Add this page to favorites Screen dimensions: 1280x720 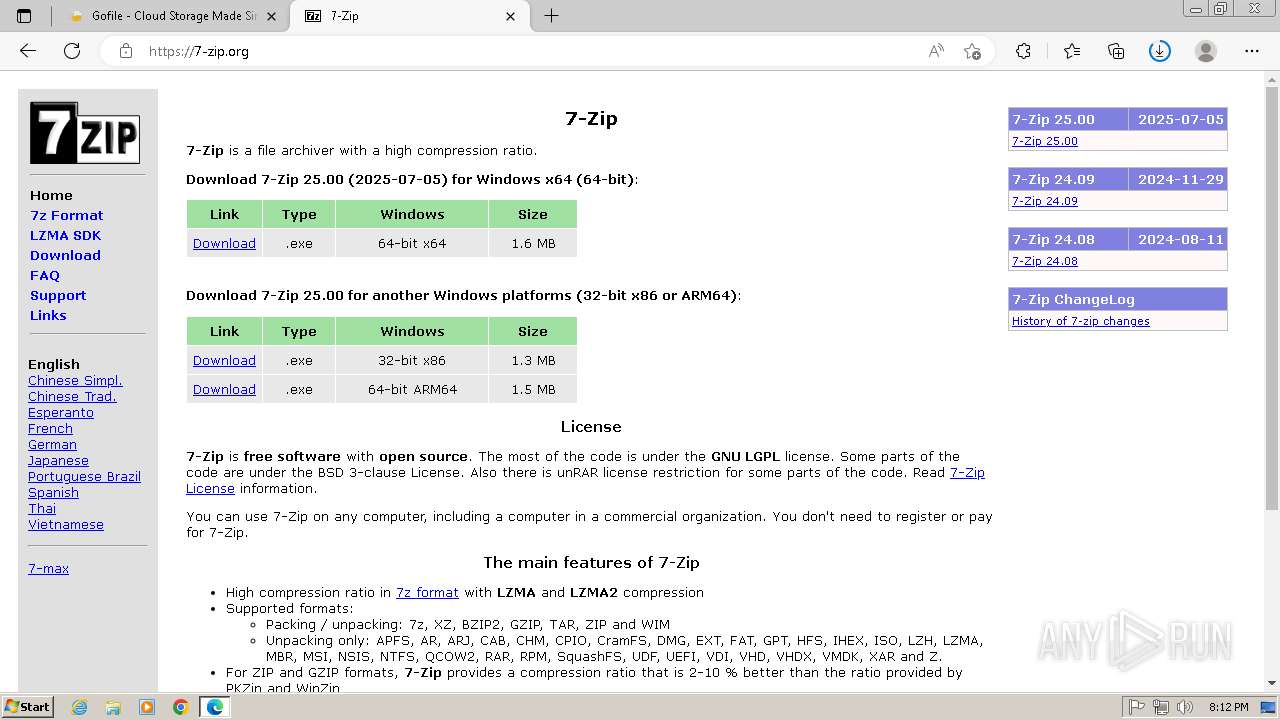[972, 51]
